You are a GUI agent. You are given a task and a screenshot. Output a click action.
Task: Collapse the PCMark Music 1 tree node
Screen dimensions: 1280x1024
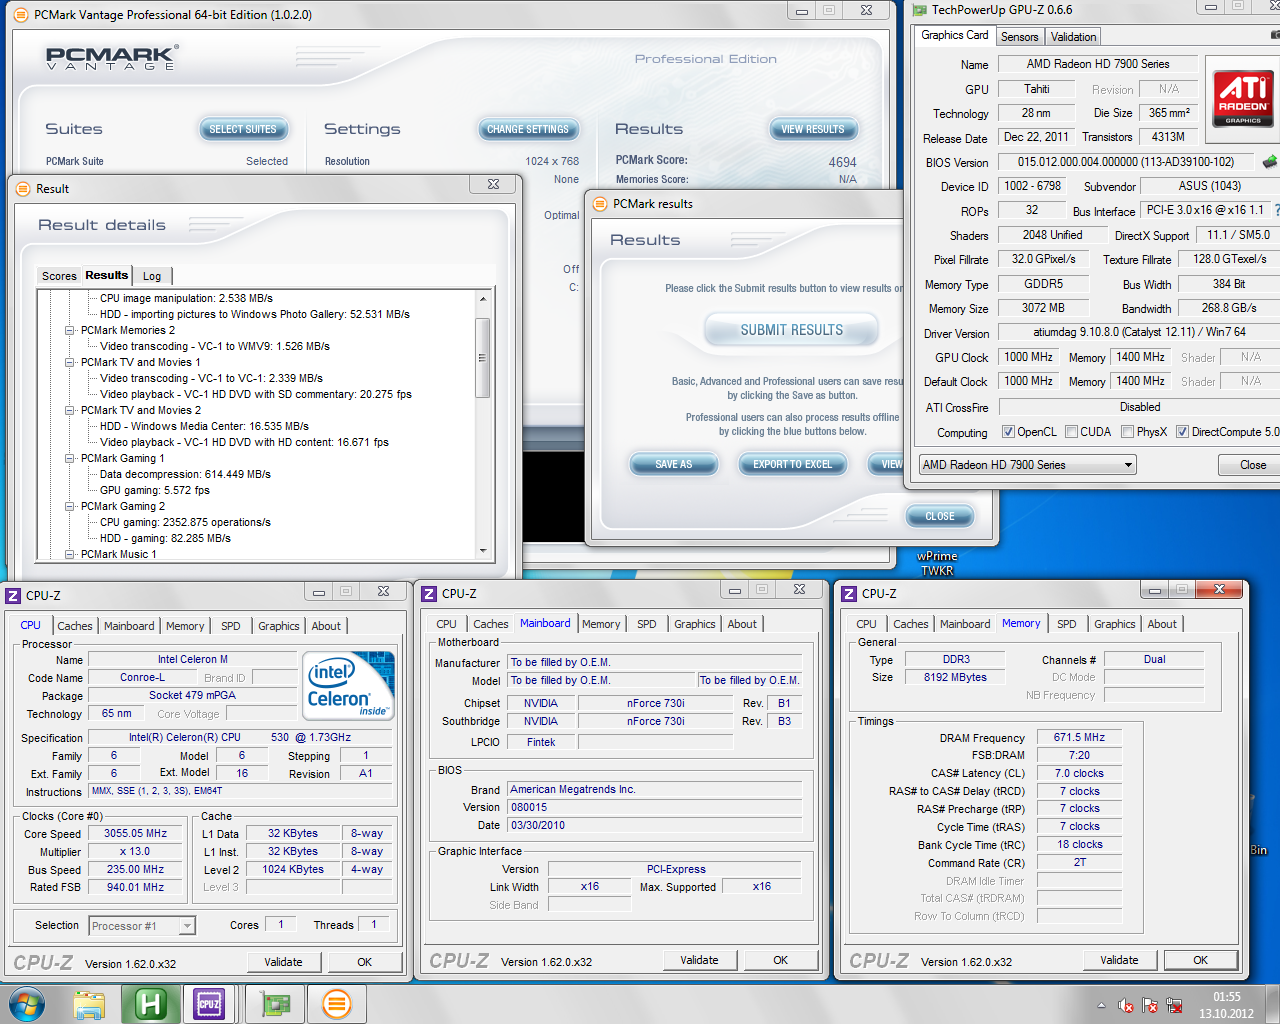pos(70,554)
